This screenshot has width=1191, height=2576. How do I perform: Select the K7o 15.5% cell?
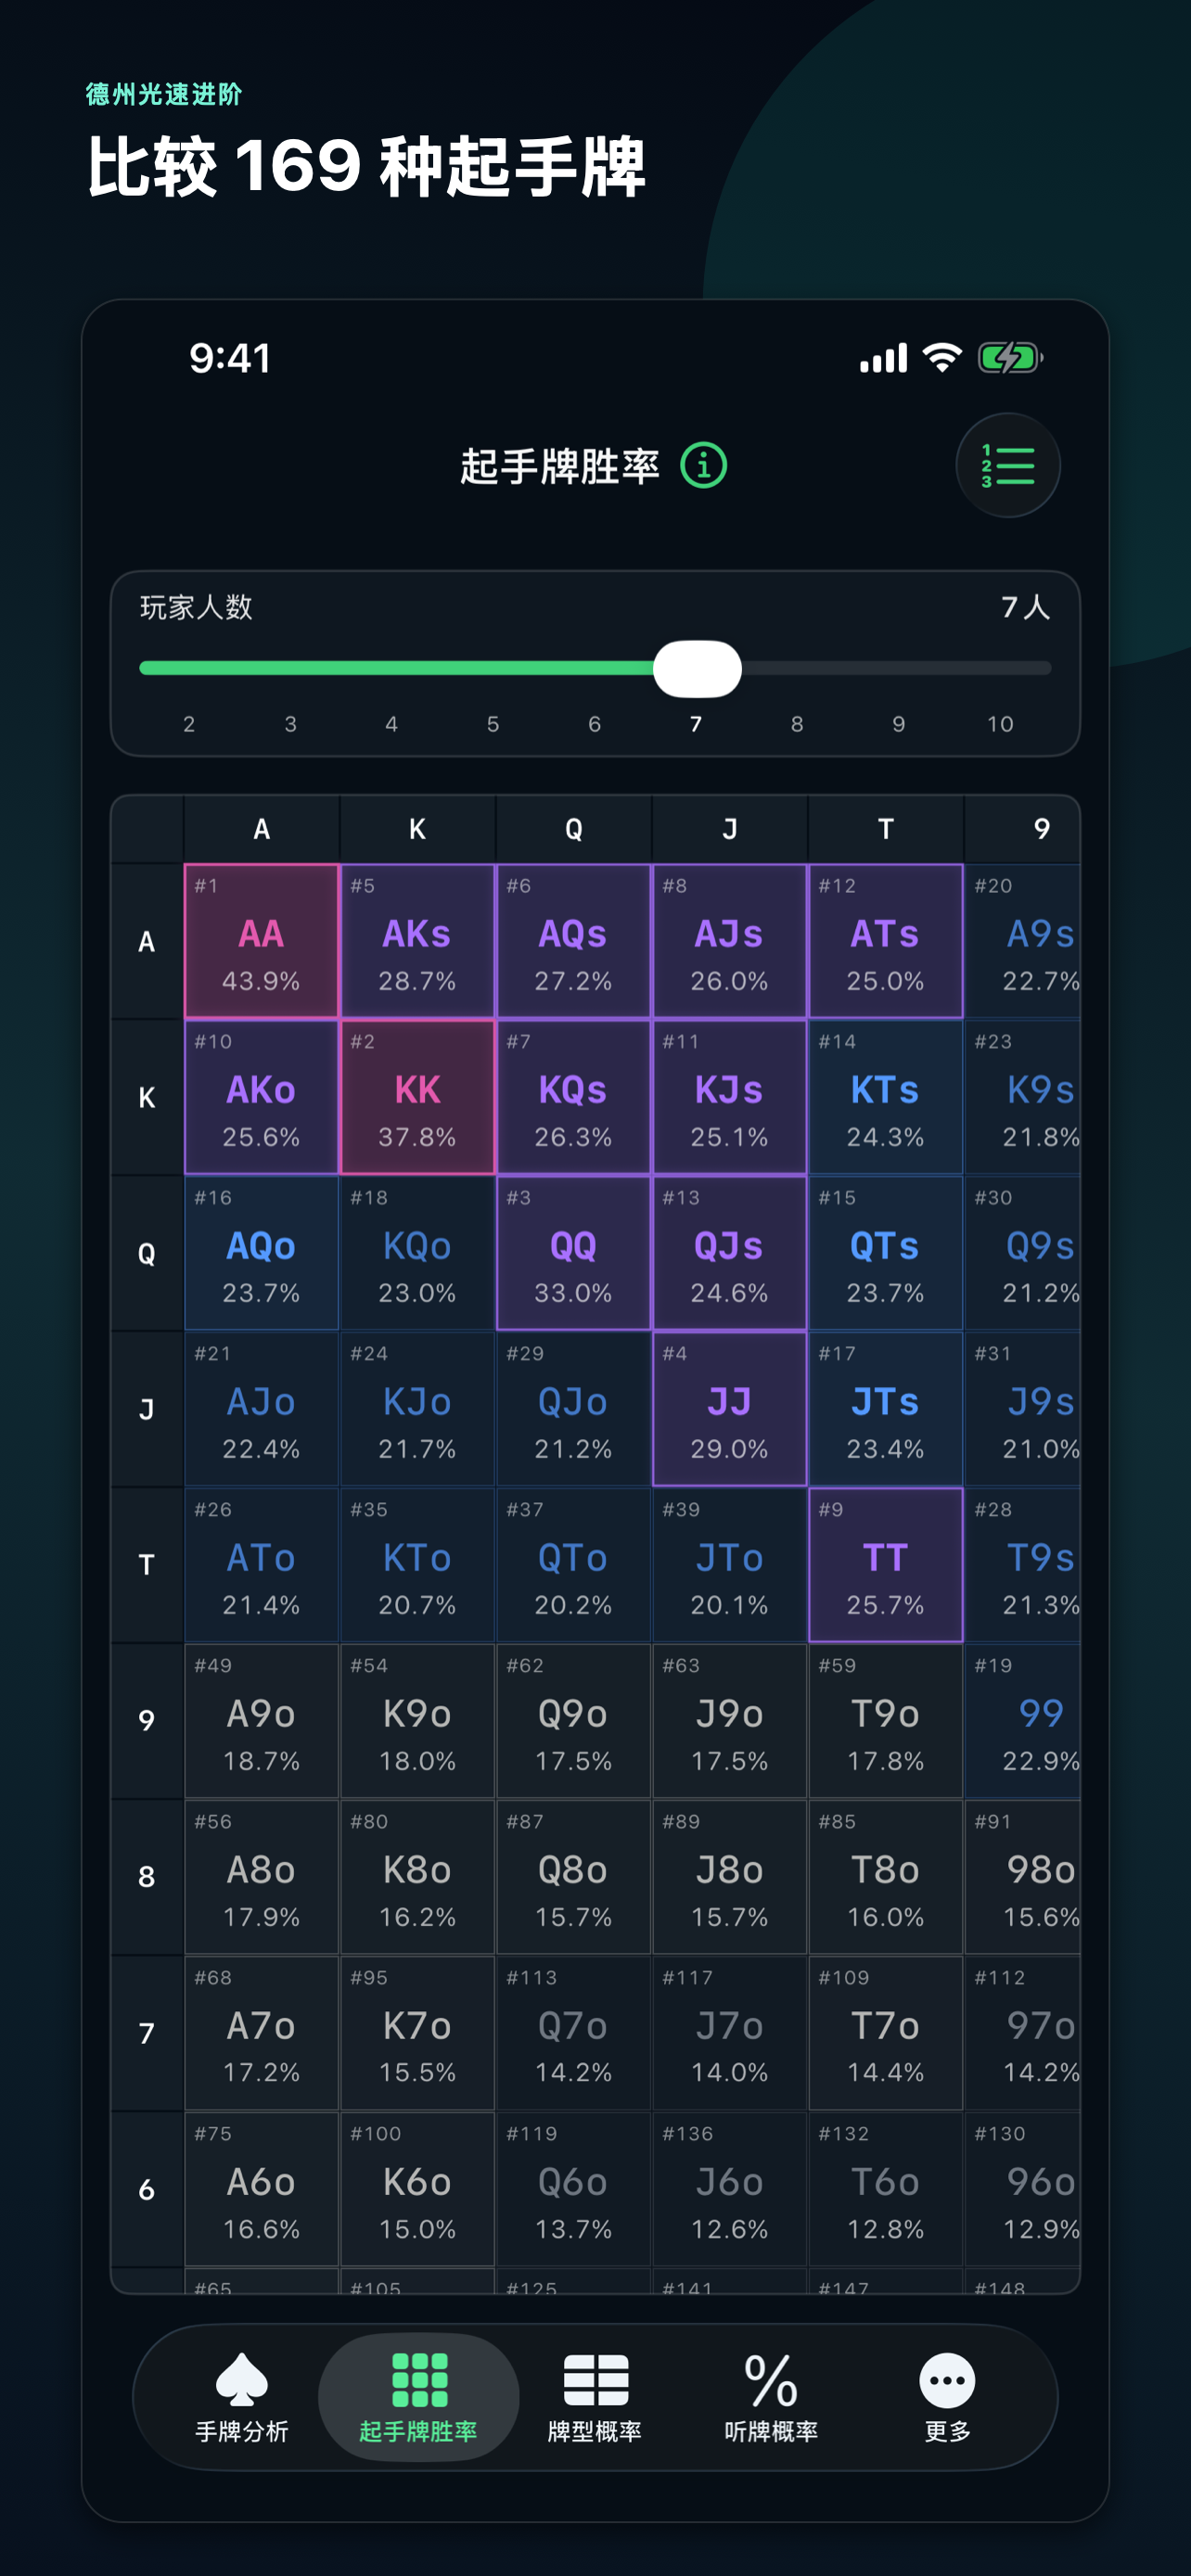click(417, 2033)
